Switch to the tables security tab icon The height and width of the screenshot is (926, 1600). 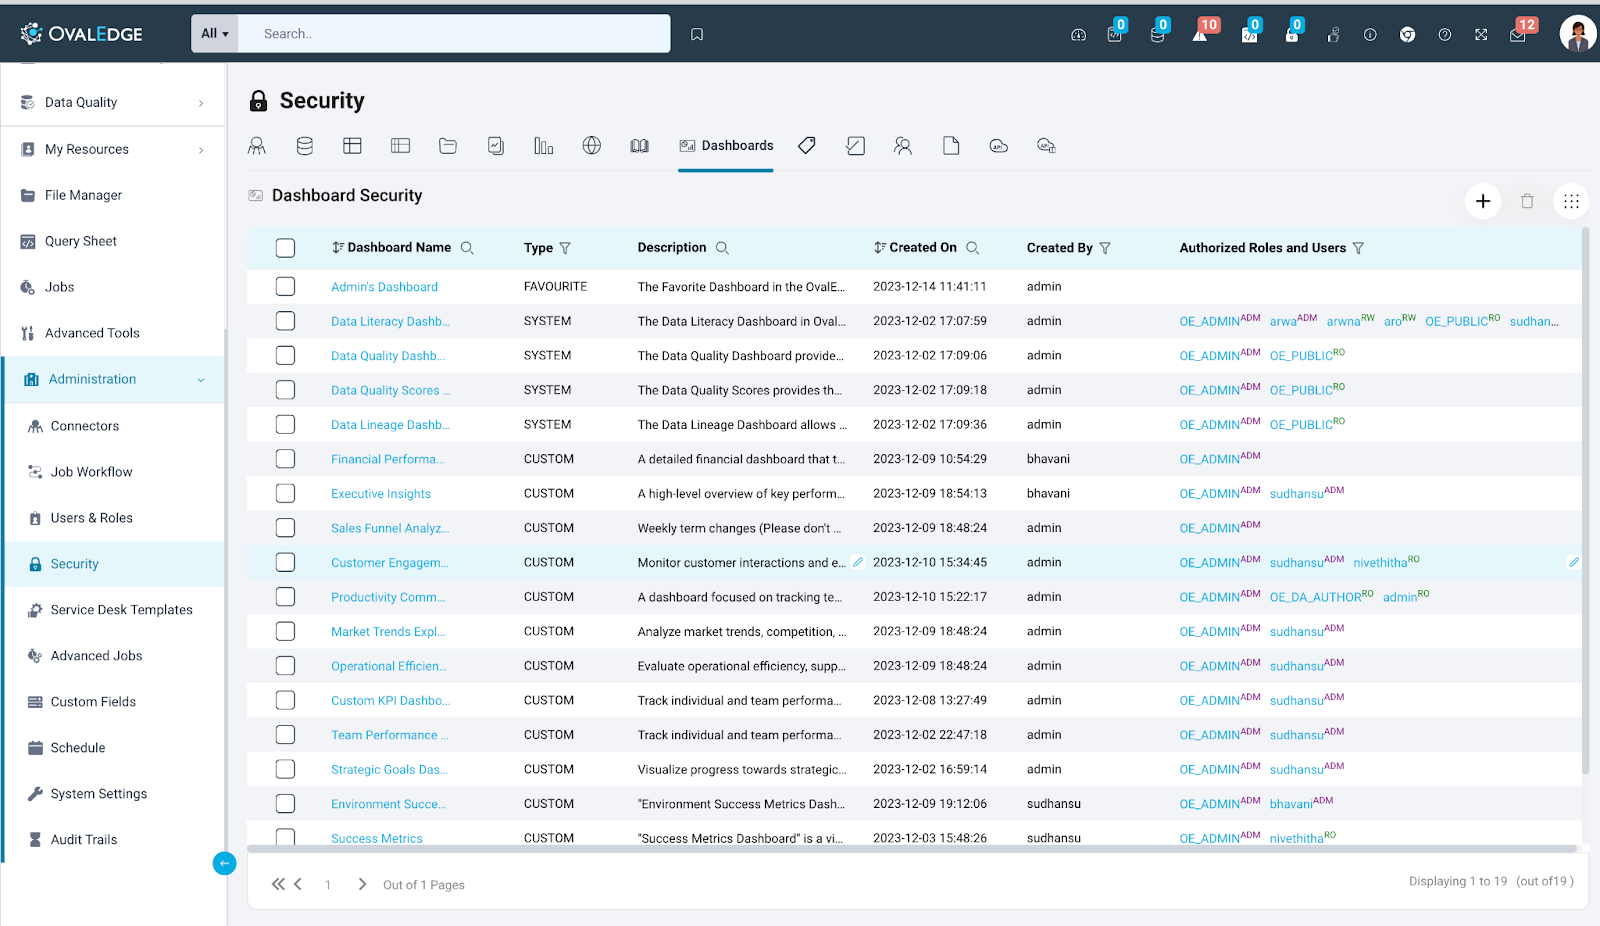point(352,146)
